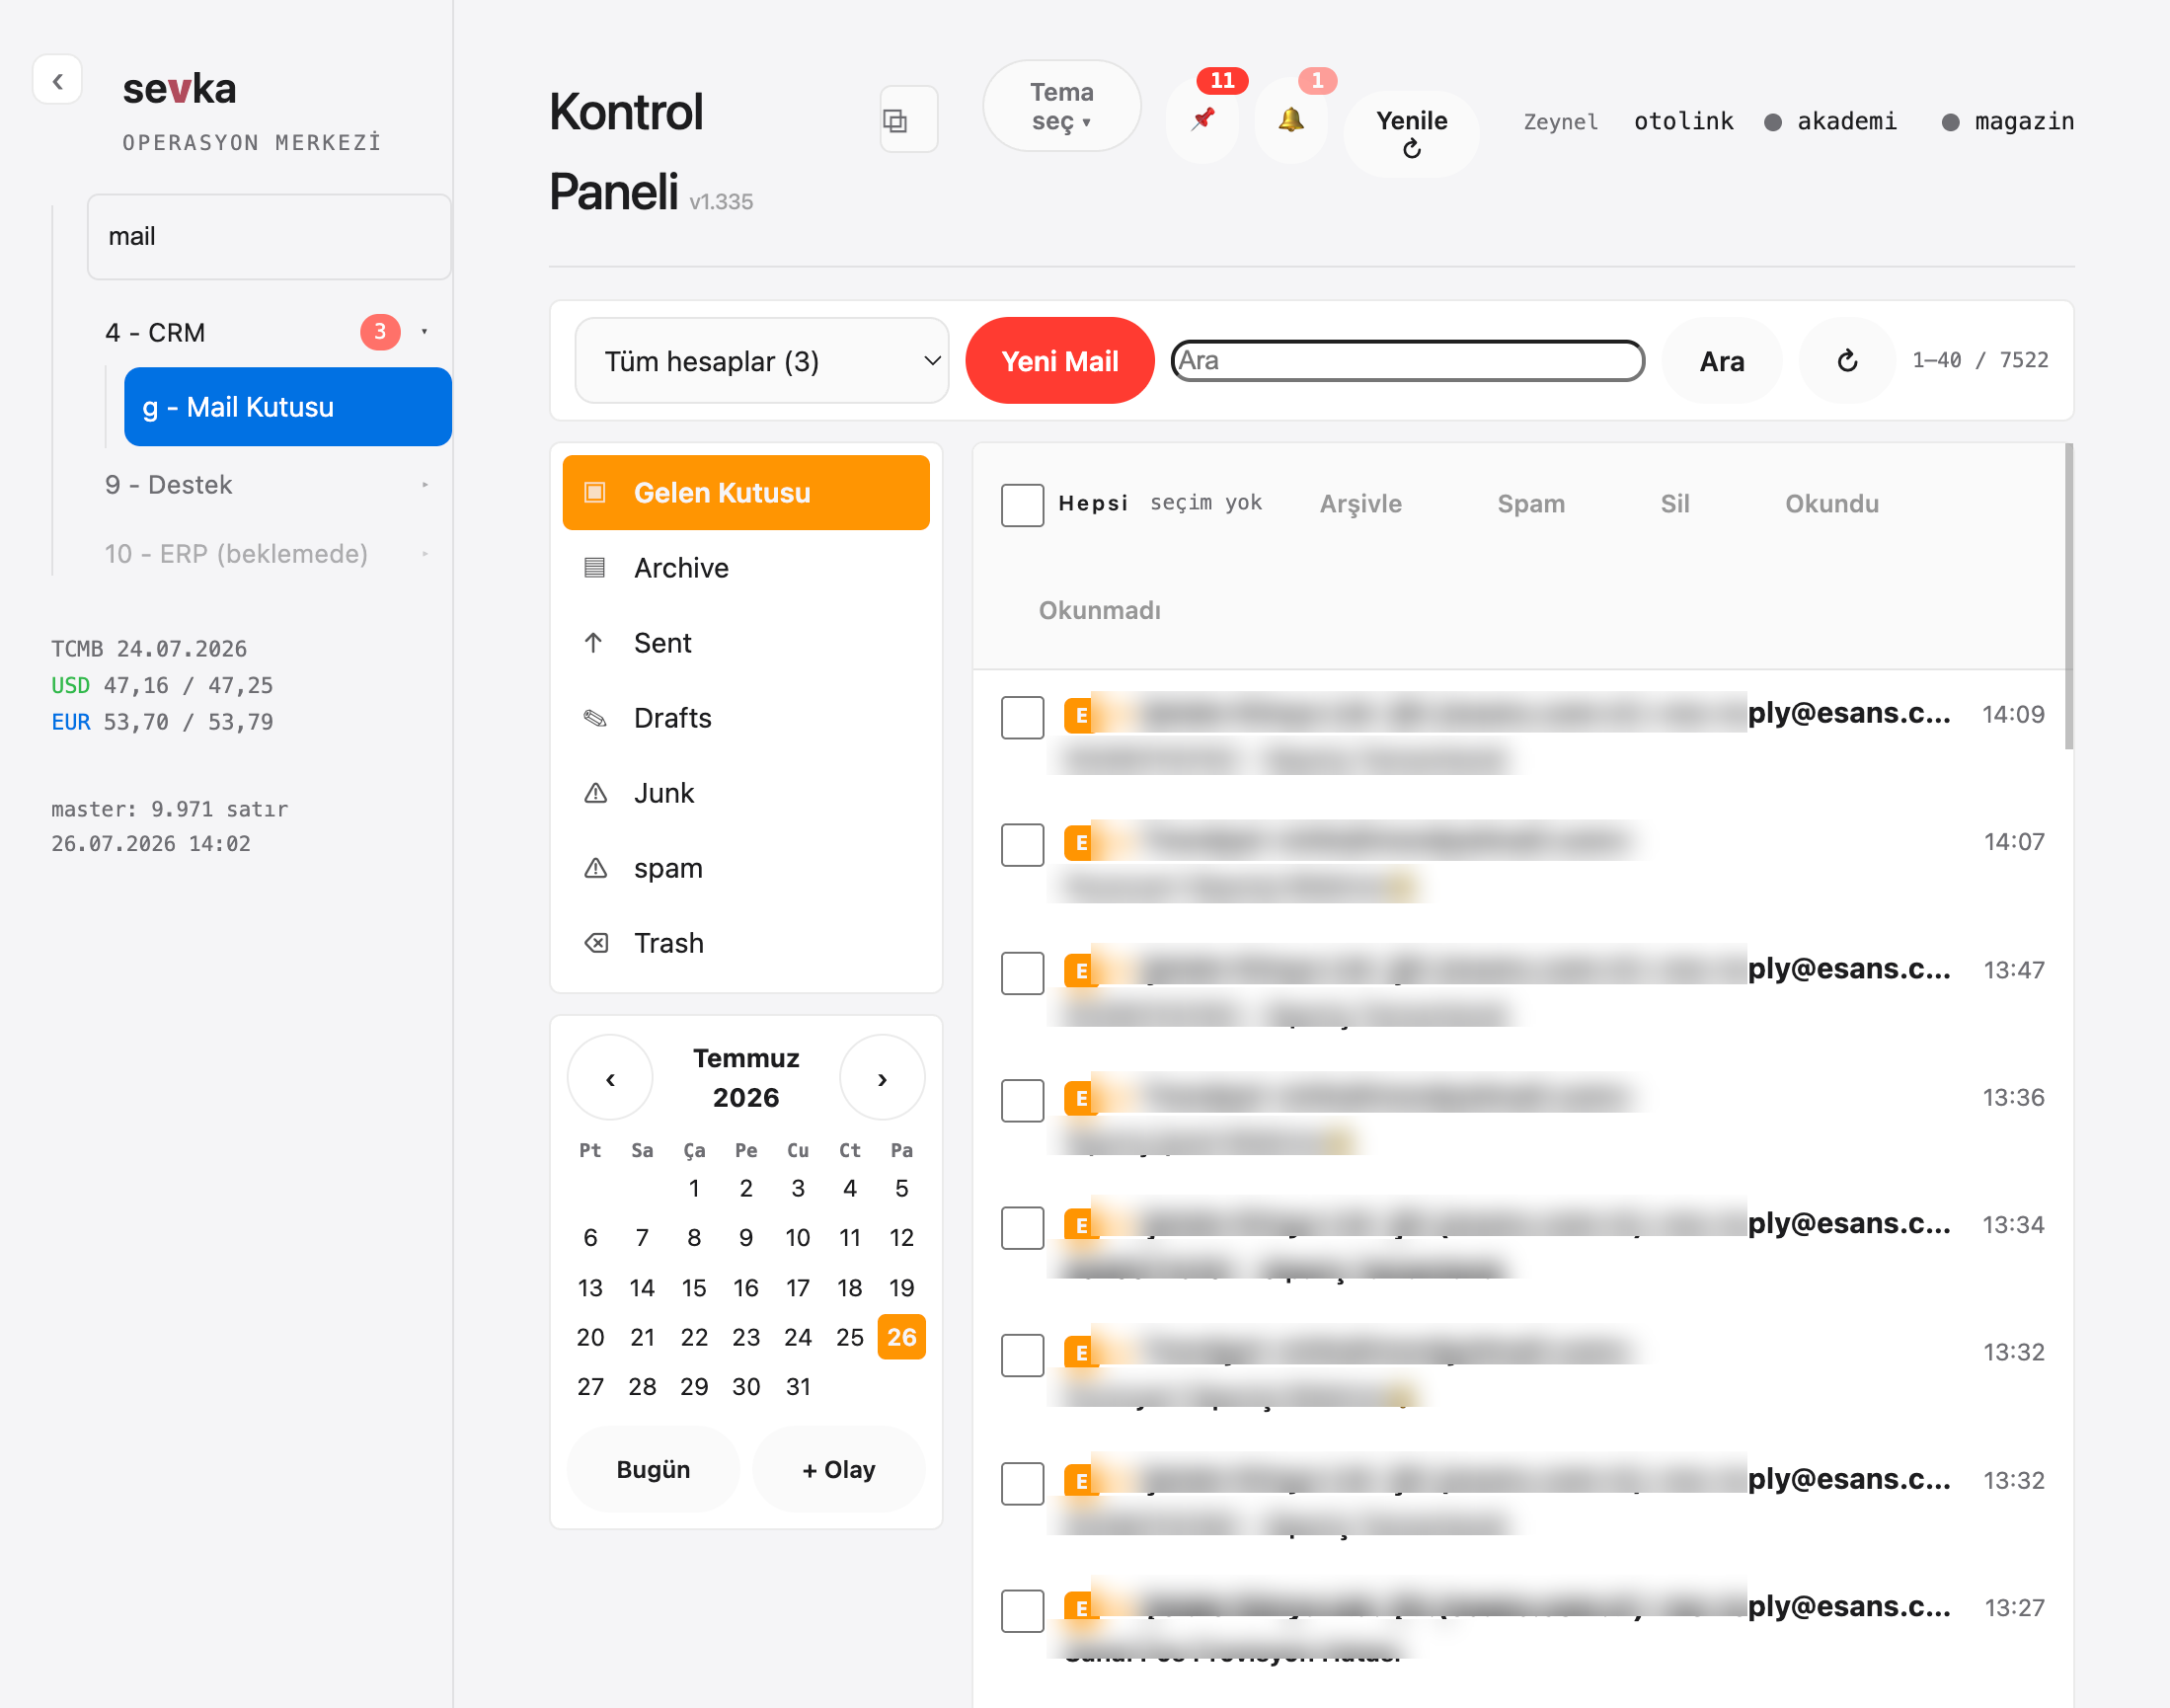Click the Yenile refresh button
Screen dimensions: 2170x1708
tap(1411, 134)
